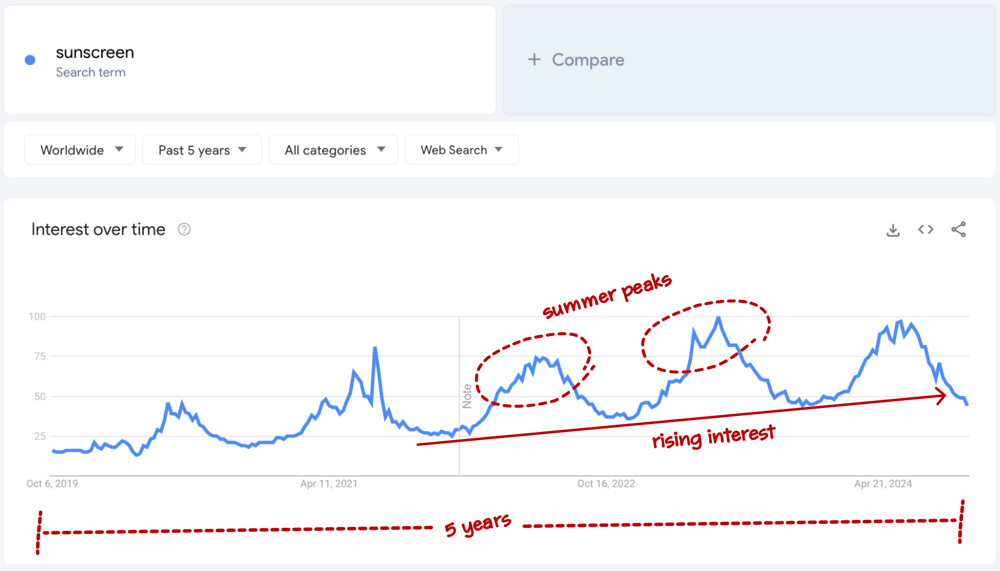
Task: Click the blue dot next to sunscreen
Action: point(30,60)
